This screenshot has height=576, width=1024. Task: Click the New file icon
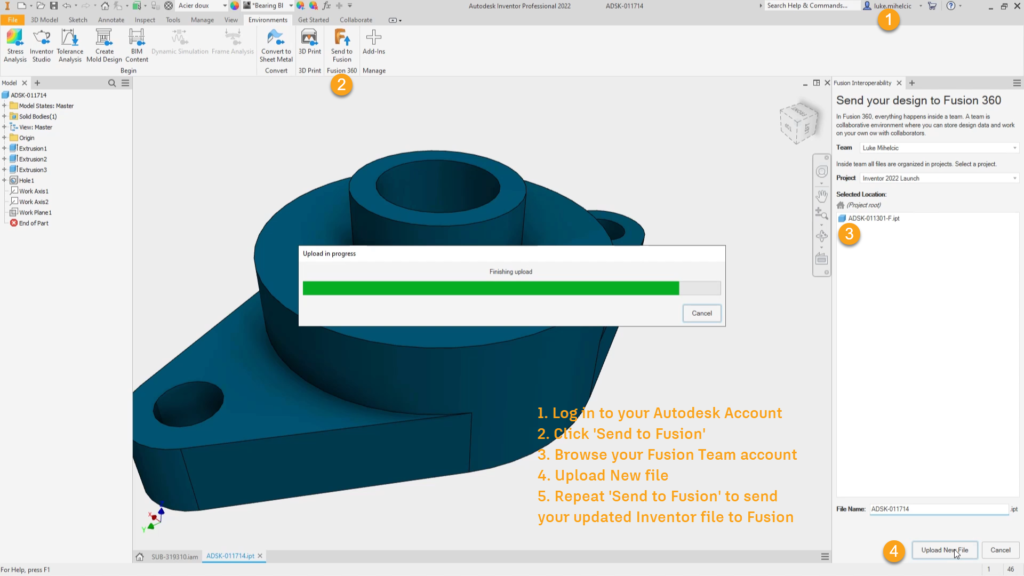pyautogui.click(x=22, y=6)
